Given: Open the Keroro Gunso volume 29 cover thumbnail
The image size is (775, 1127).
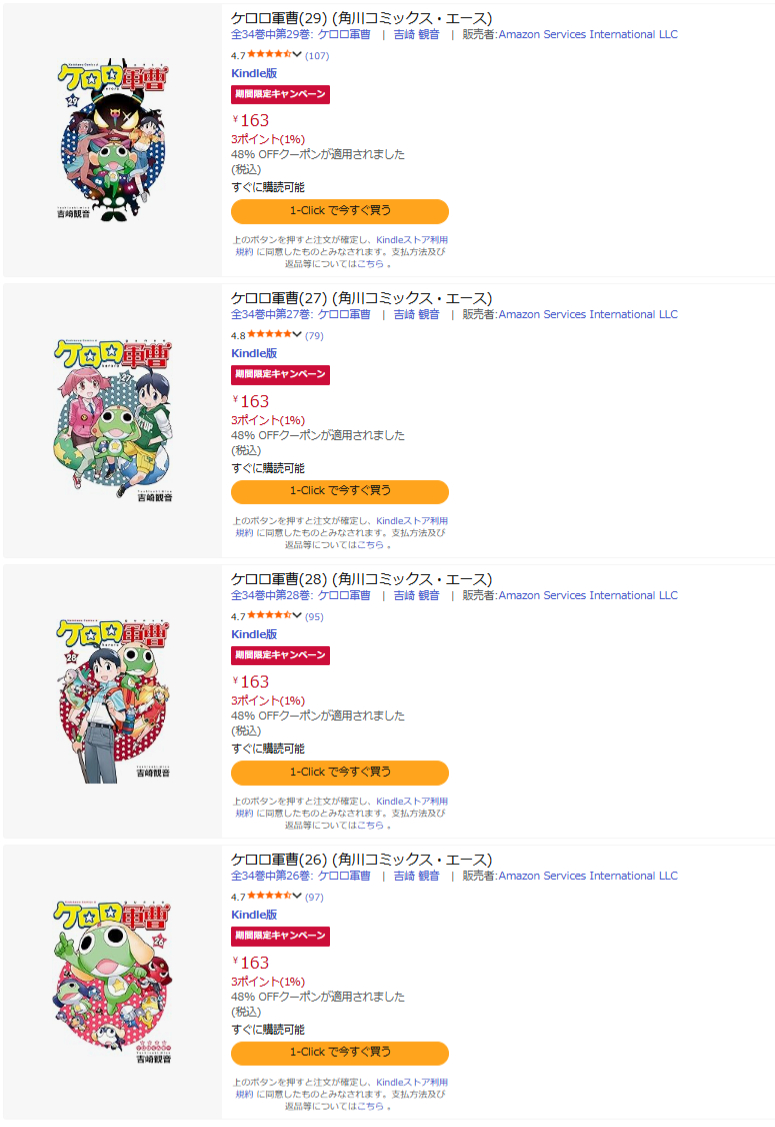Looking at the screenshot, I should tap(112, 139).
